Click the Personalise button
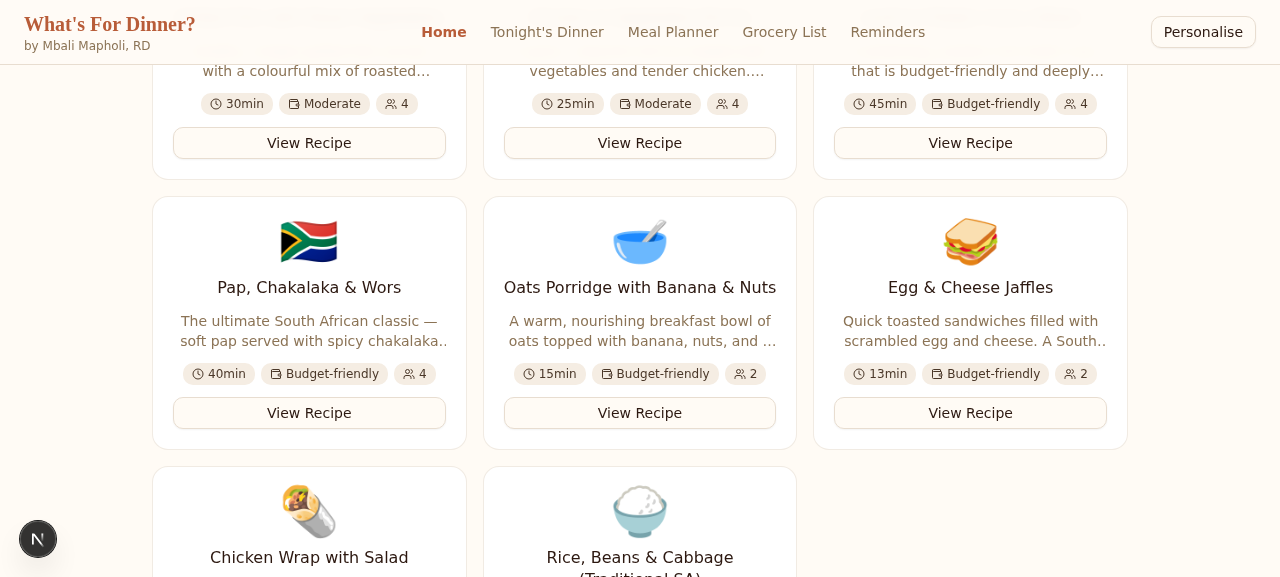Image resolution: width=1280 pixels, height=577 pixels. (x=1203, y=32)
